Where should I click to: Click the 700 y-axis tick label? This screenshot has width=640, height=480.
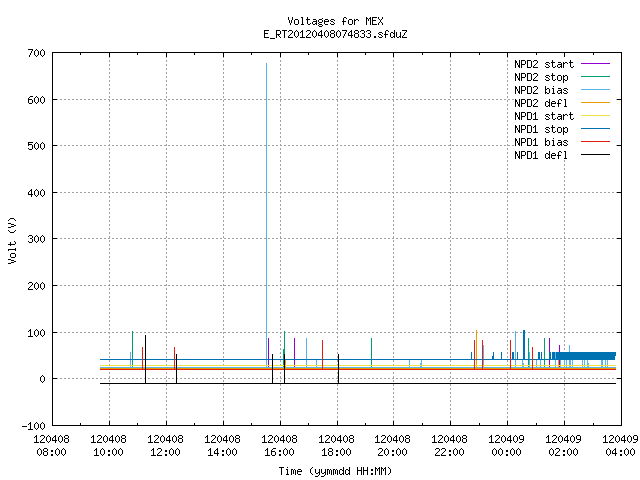[36, 53]
